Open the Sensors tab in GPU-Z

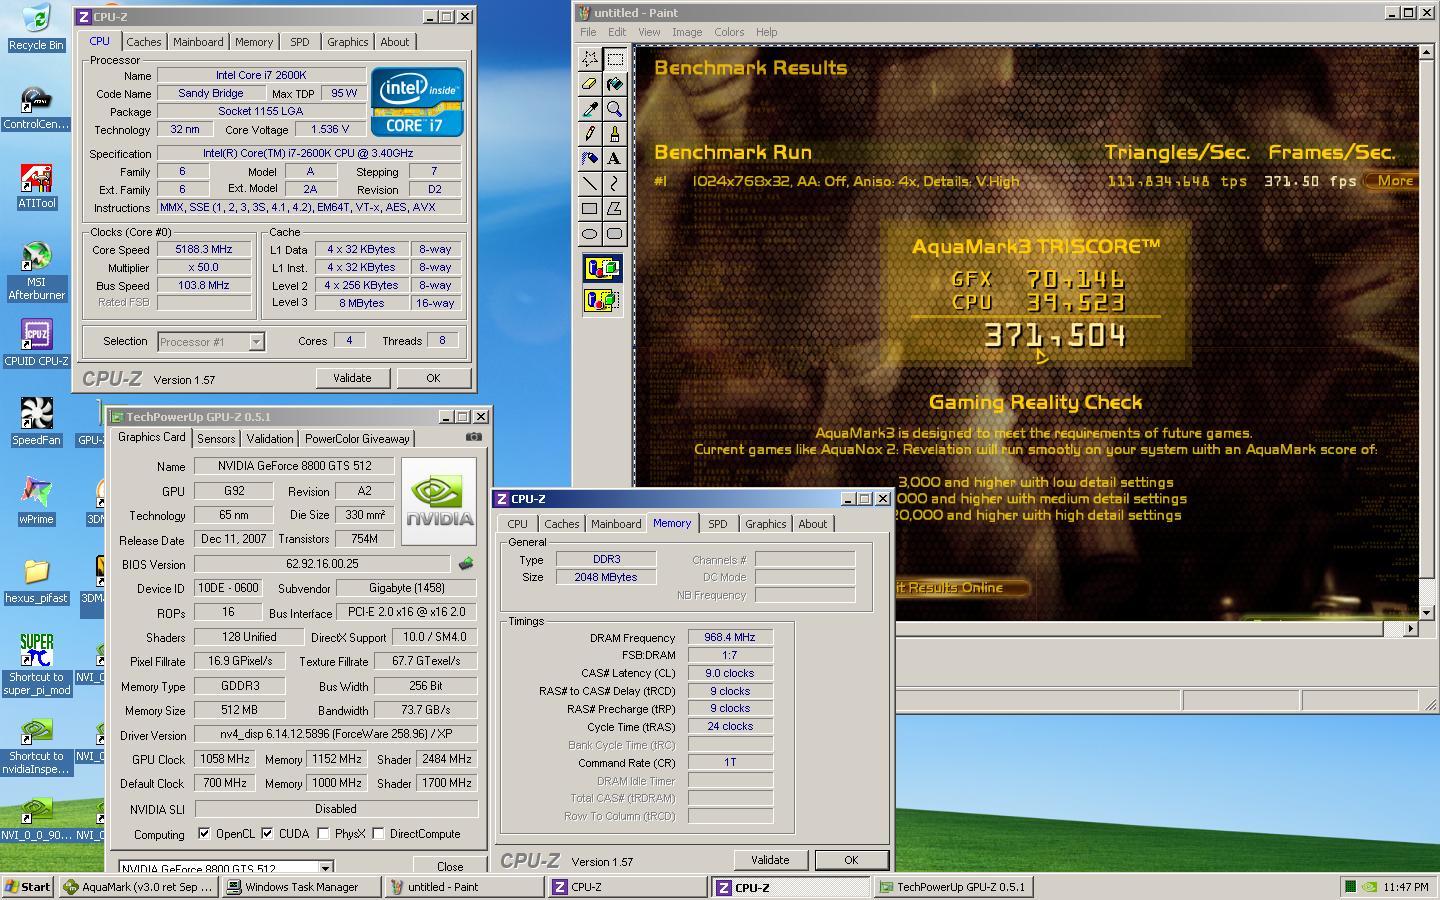tap(216, 439)
